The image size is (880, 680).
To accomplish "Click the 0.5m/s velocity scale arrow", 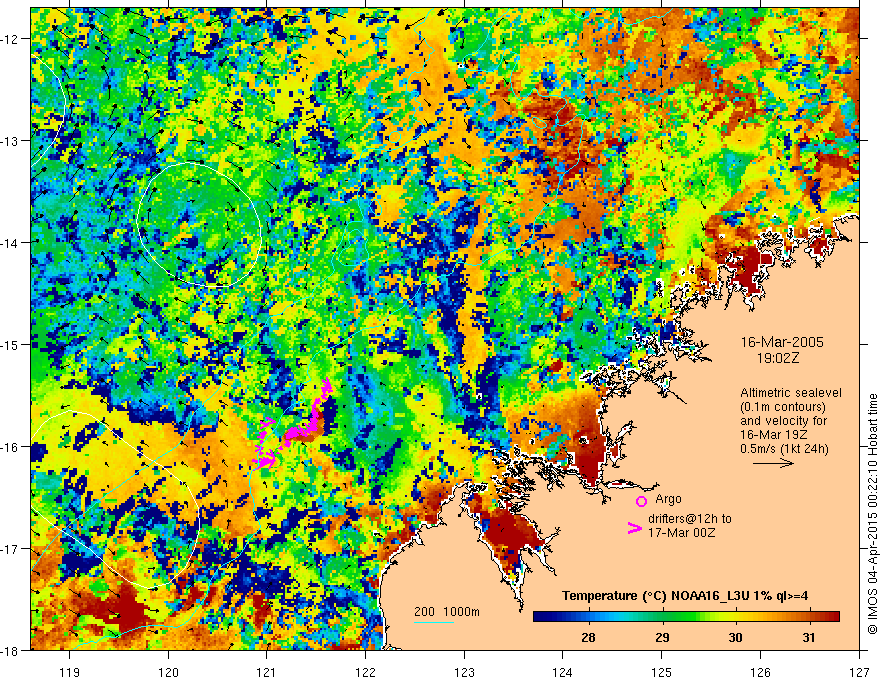I will pos(773,463).
